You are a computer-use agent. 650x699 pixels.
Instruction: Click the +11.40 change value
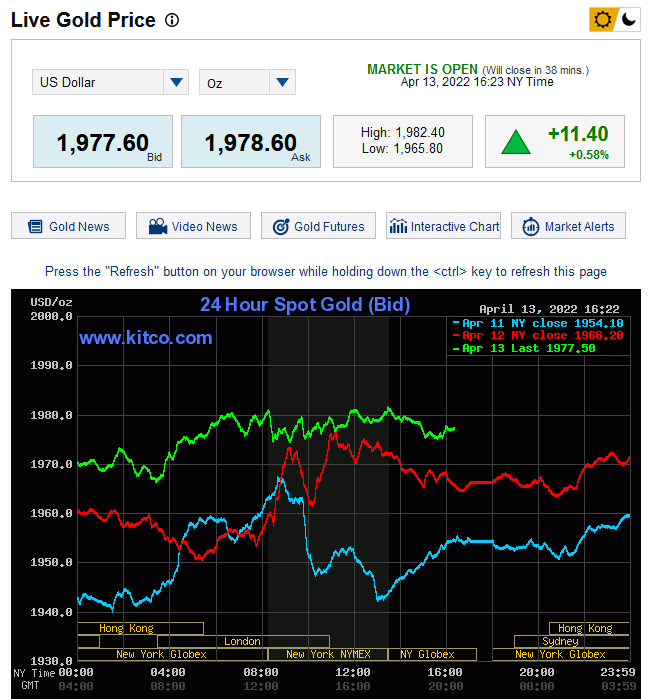coord(578,134)
